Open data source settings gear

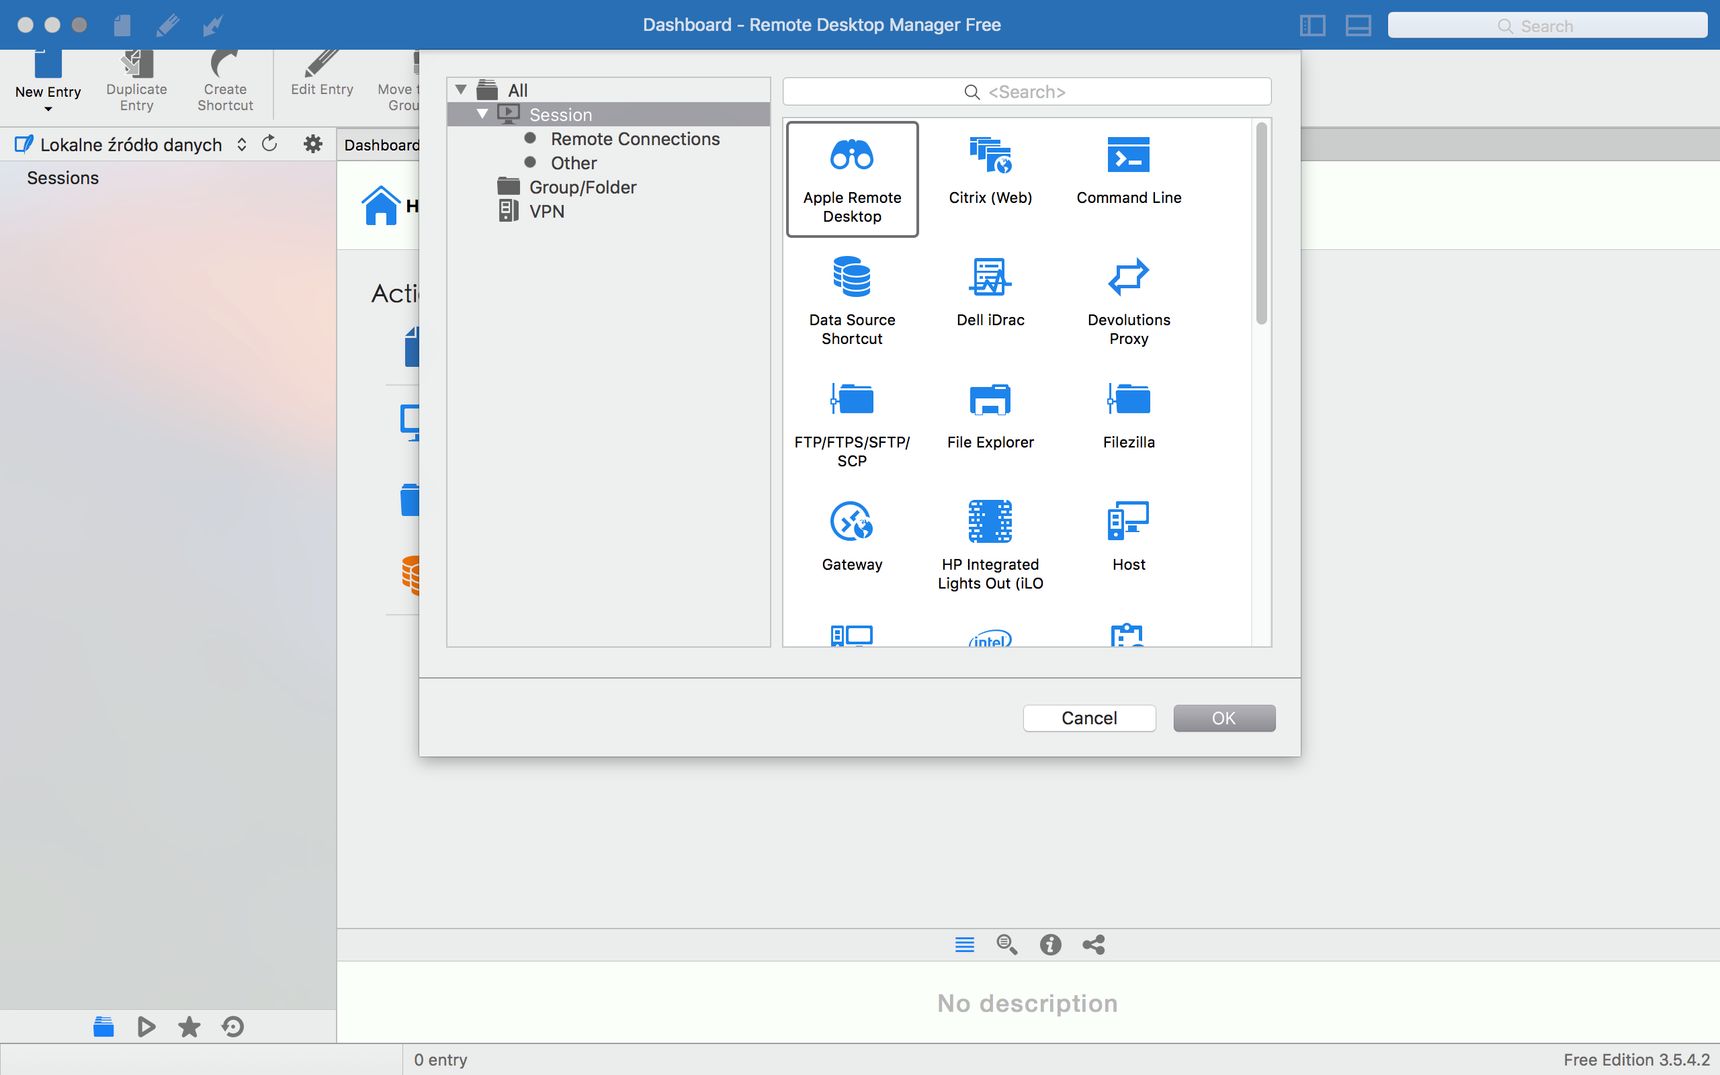(x=313, y=144)
